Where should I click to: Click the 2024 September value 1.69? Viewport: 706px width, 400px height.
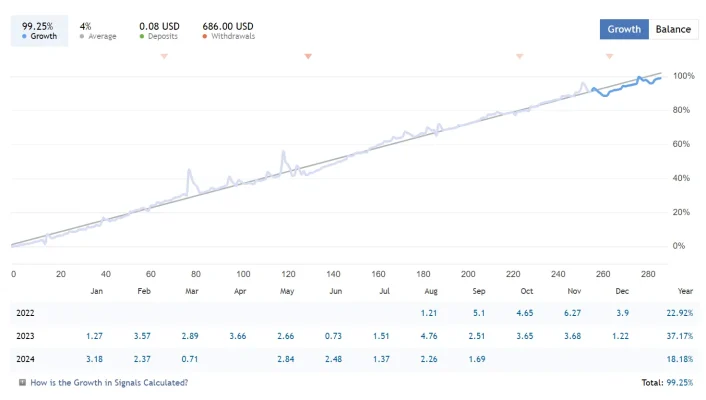click(x=476, y=359)
